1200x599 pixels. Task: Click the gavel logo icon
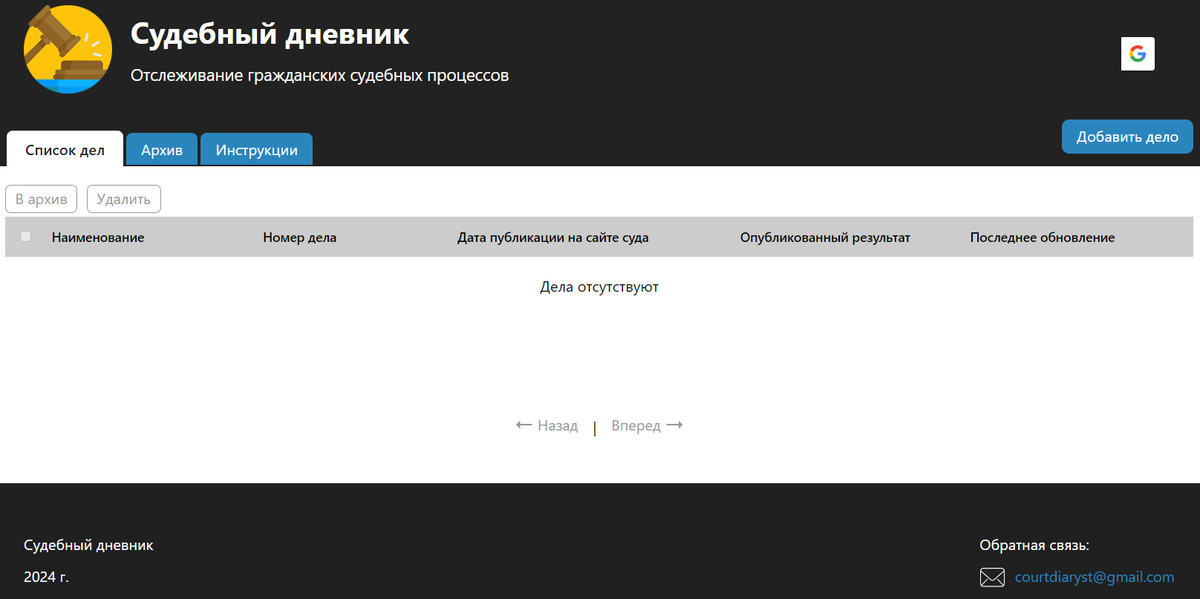coord(68,49)
